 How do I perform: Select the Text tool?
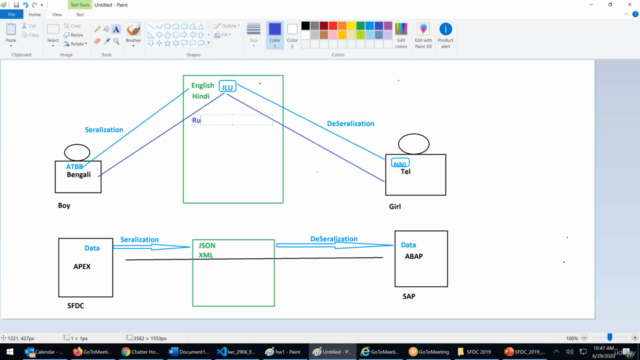click(x=116, y=29)
